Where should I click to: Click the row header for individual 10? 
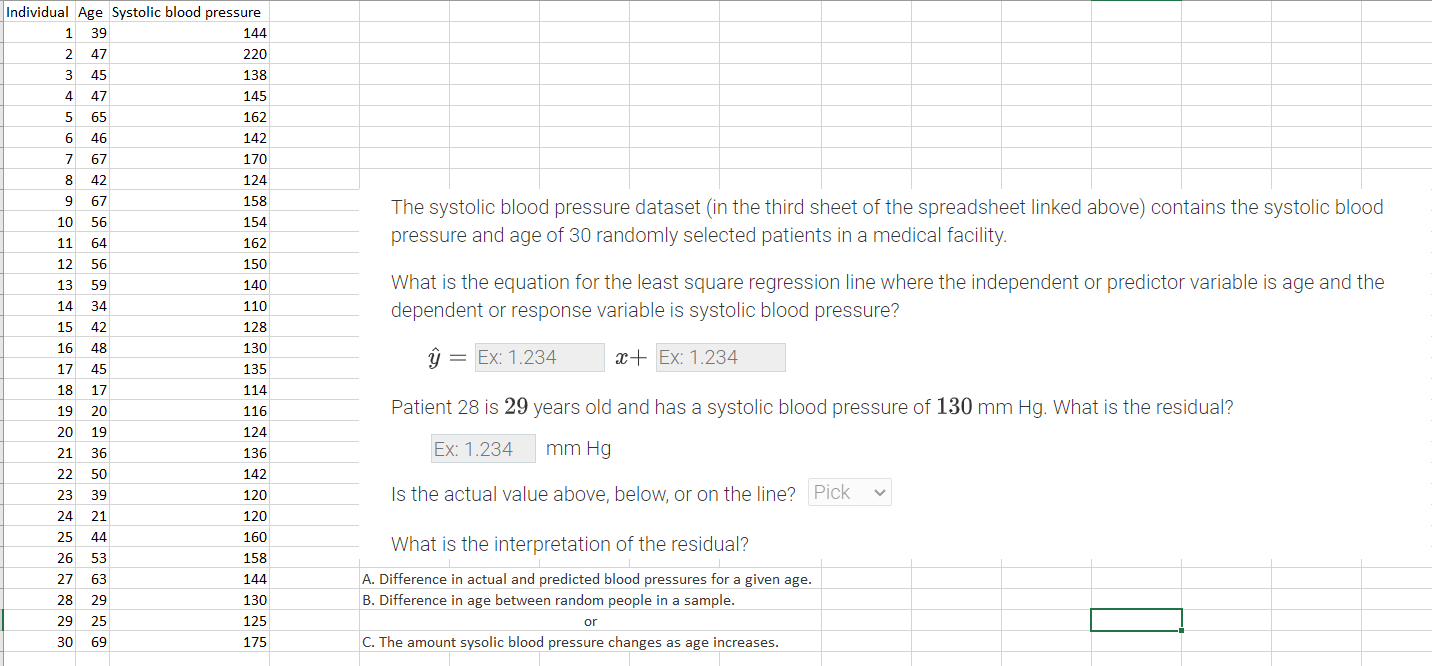pos(37,221)
